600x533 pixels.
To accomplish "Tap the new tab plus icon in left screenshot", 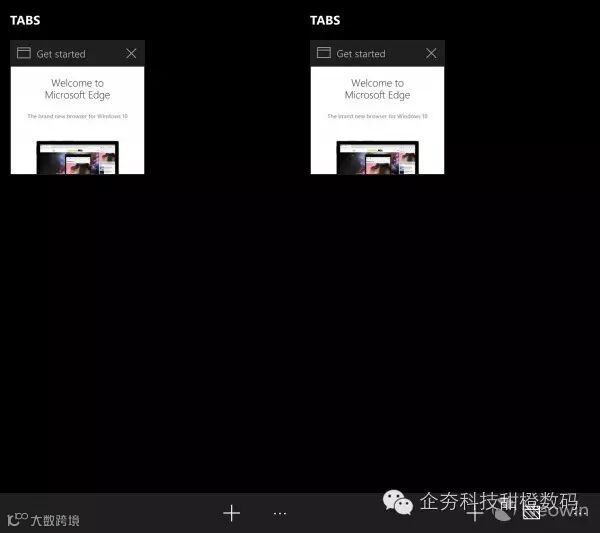I will pyautogui.click(x=232, y=513).
